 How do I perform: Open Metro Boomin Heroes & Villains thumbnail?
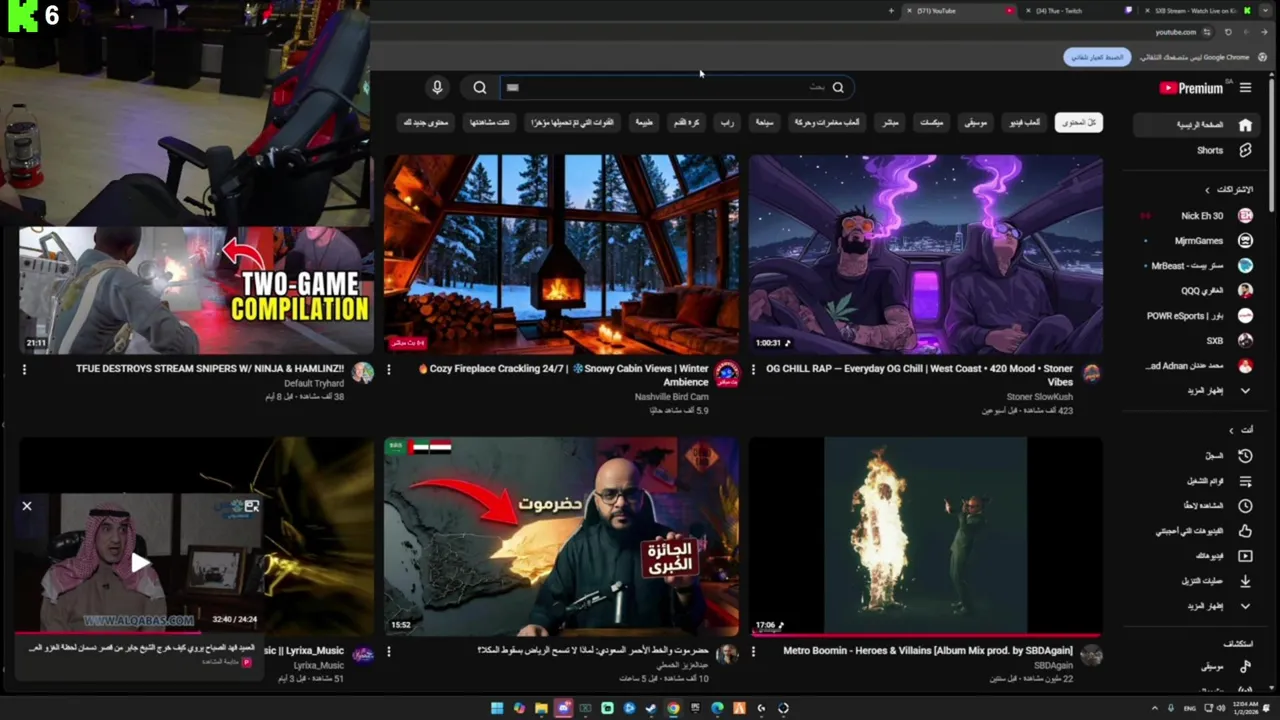click(926, 536)
